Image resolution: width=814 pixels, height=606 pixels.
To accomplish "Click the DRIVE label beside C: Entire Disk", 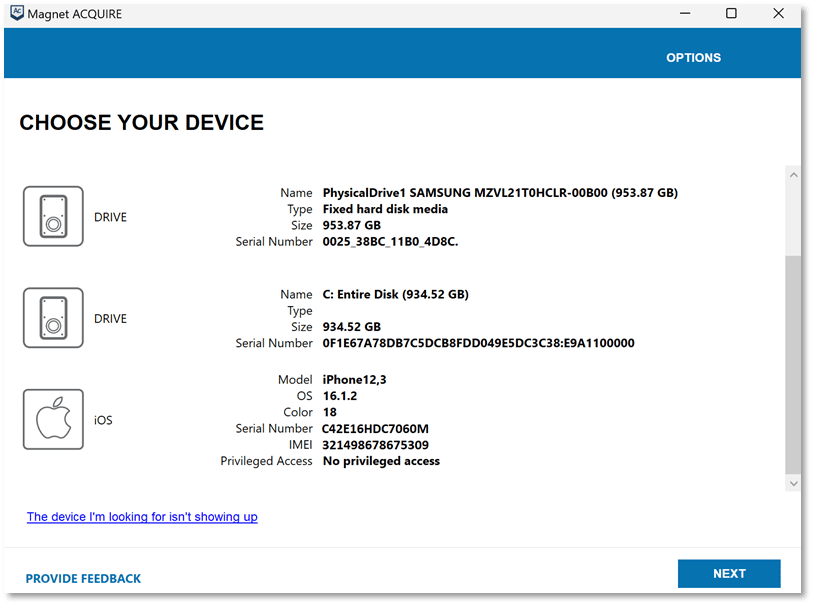I will [110, 318].
